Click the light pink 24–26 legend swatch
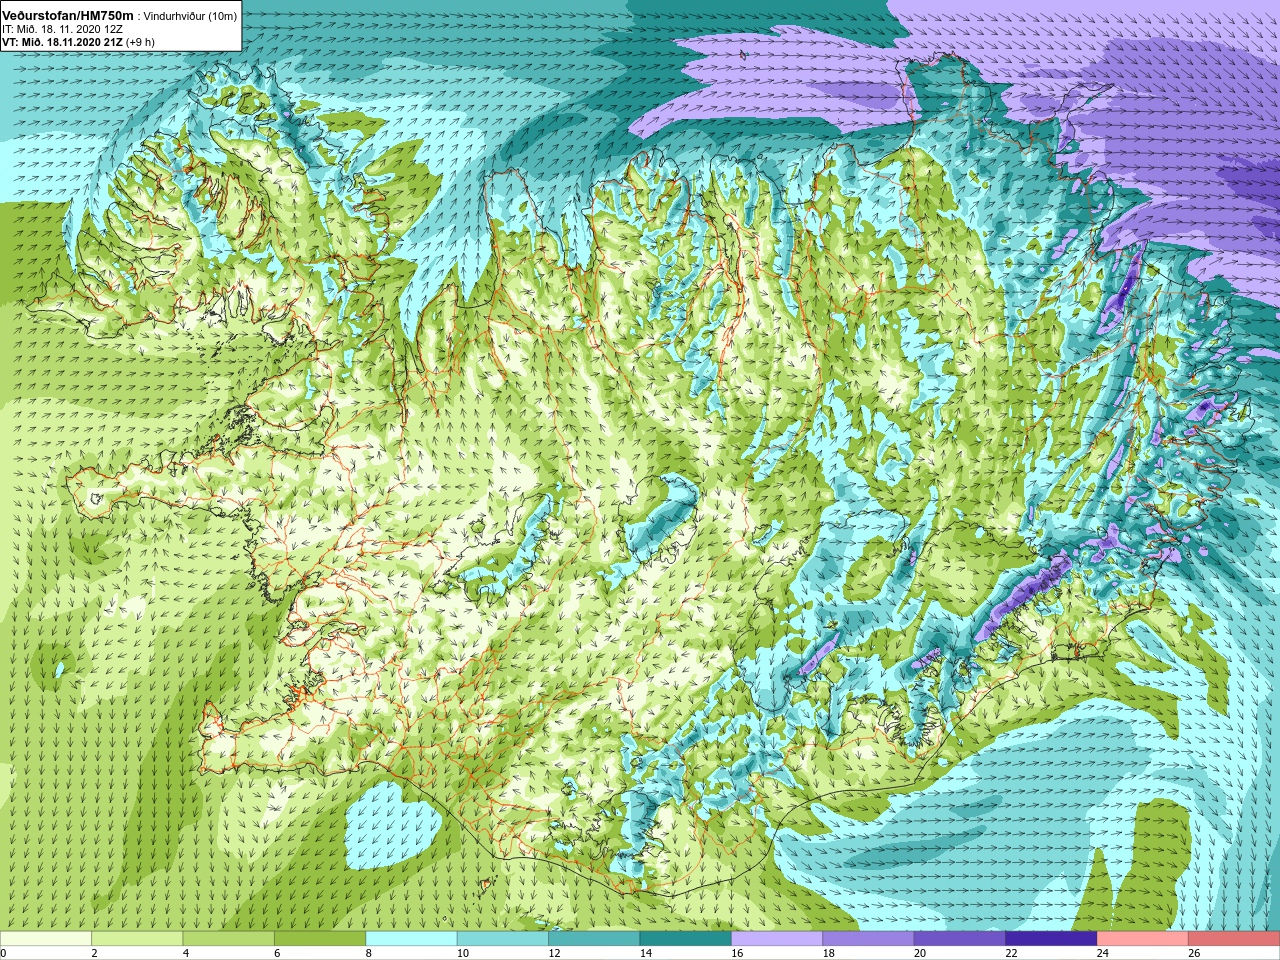 pos(1143,939)
